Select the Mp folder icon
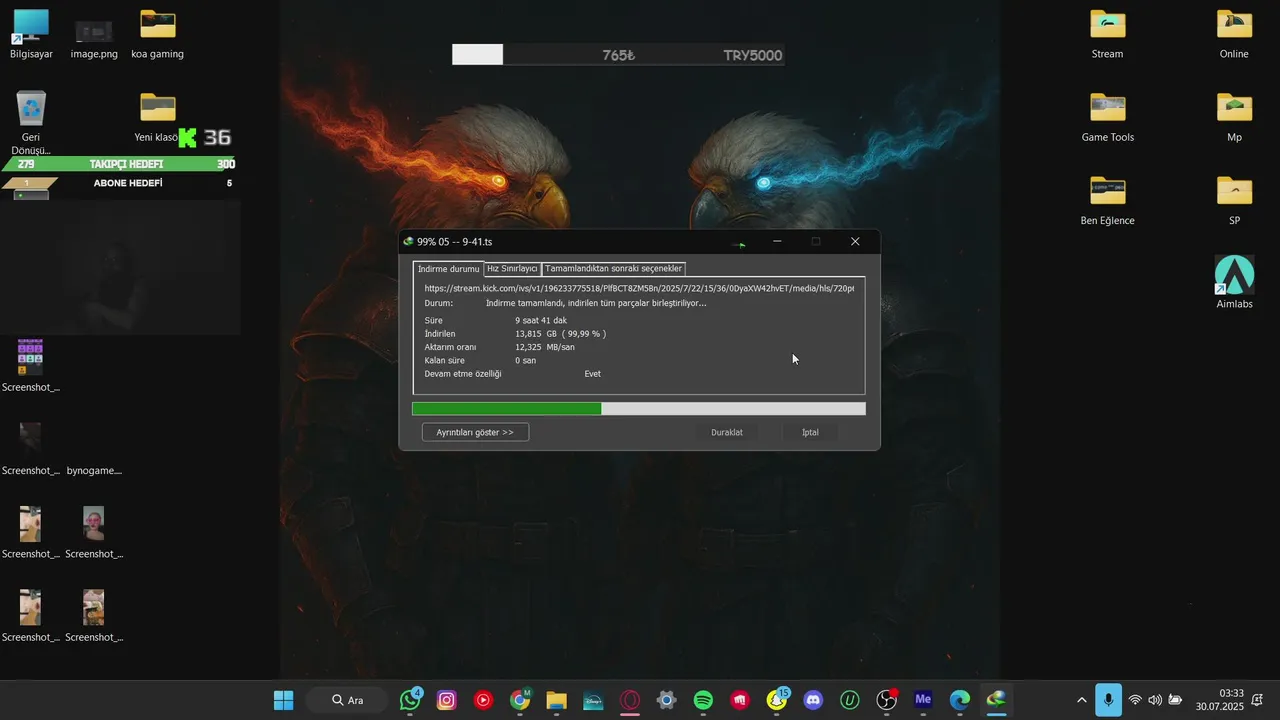Screen dimensions: 1280x720 1234,118
